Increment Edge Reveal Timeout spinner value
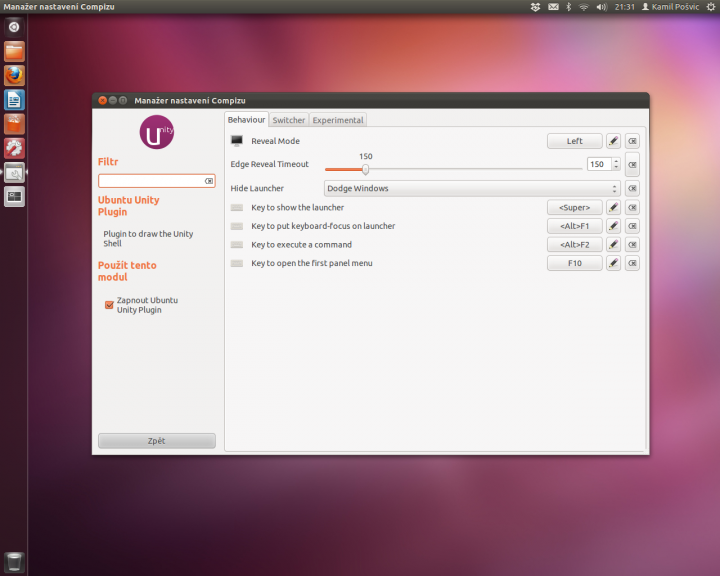Viewport: 720px width, 576px height. 616,161
